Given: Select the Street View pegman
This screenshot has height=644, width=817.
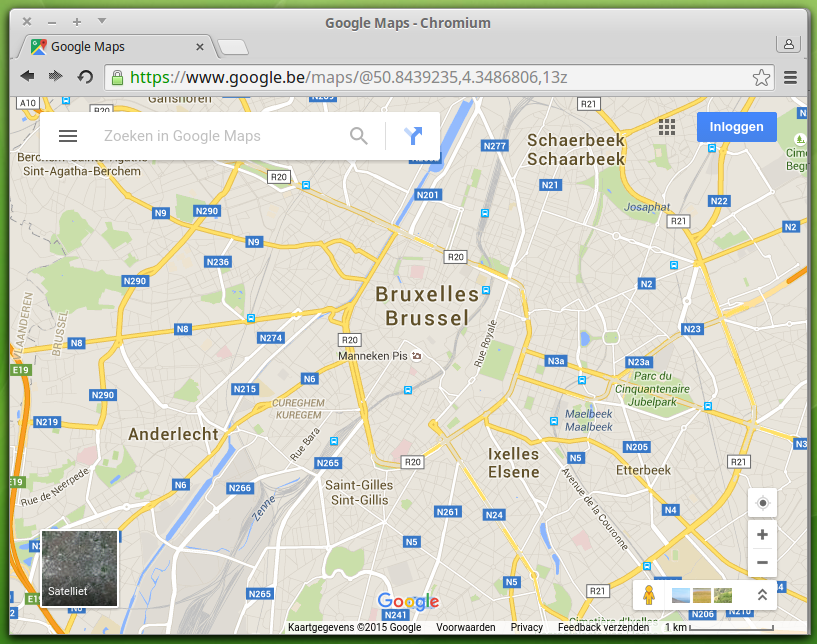Looking at the screenshot, I should click(x=649, y=595).
